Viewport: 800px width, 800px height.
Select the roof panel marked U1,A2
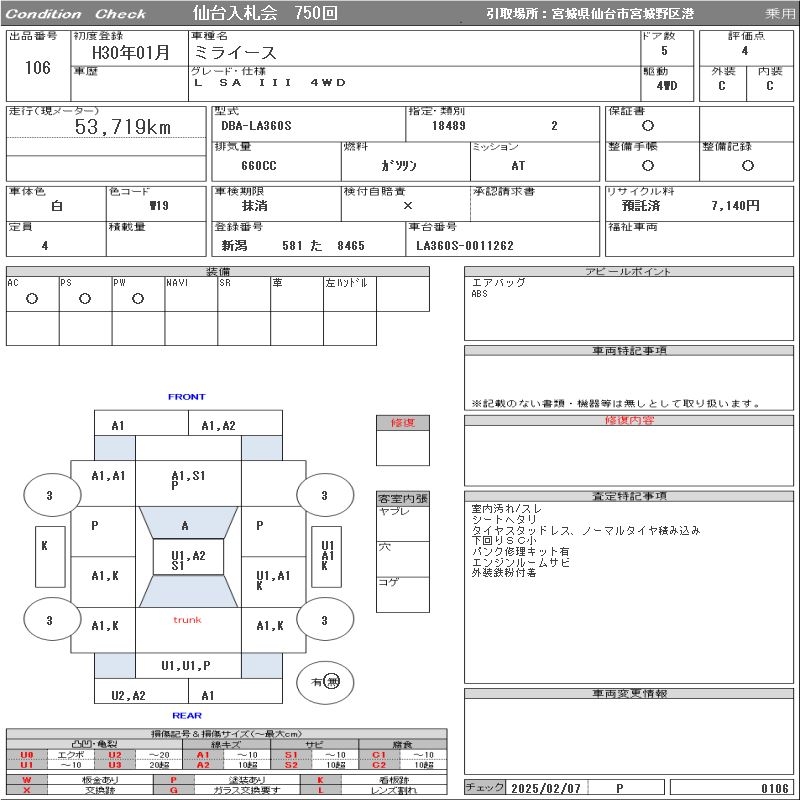point(188,558)
